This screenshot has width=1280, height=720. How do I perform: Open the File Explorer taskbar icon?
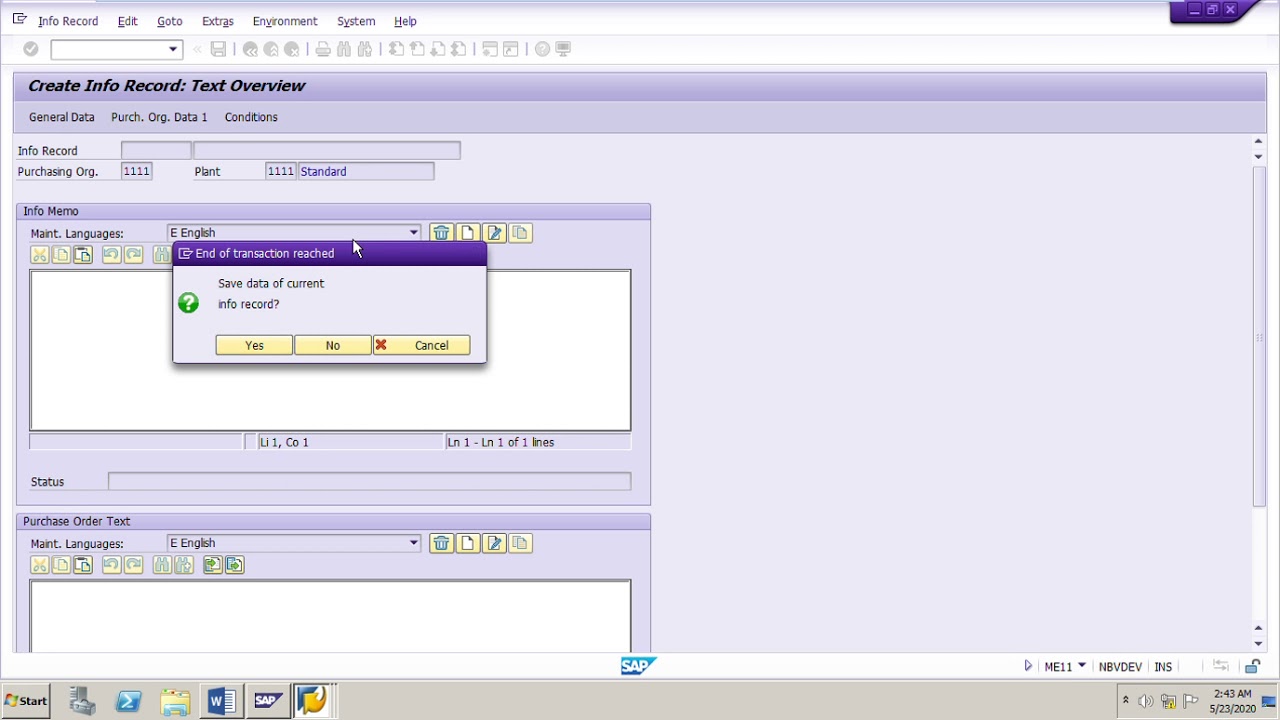pyautogui.click(x=175, y=701)
